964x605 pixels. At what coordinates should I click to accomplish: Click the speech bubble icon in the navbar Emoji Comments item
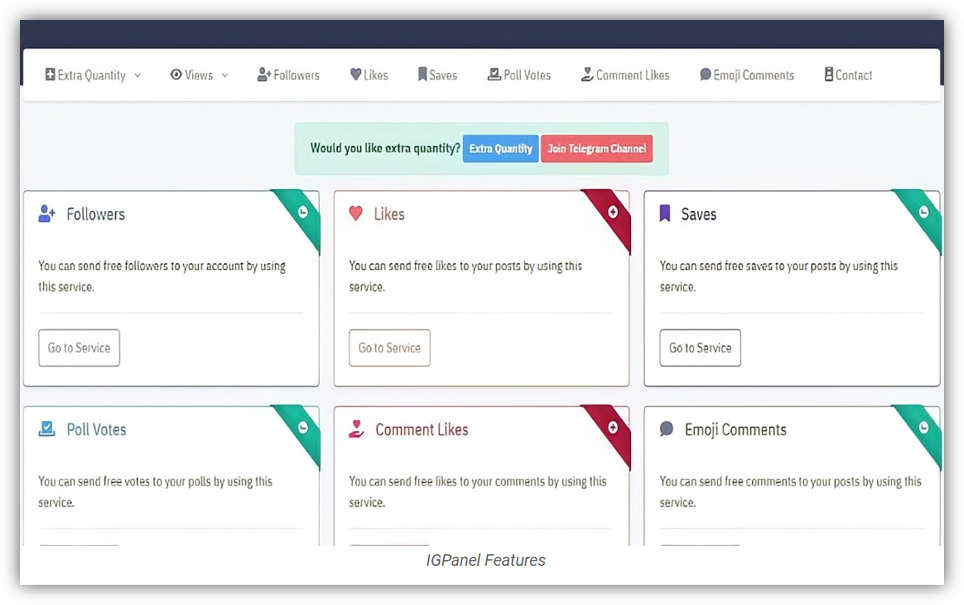pos(705,74)
